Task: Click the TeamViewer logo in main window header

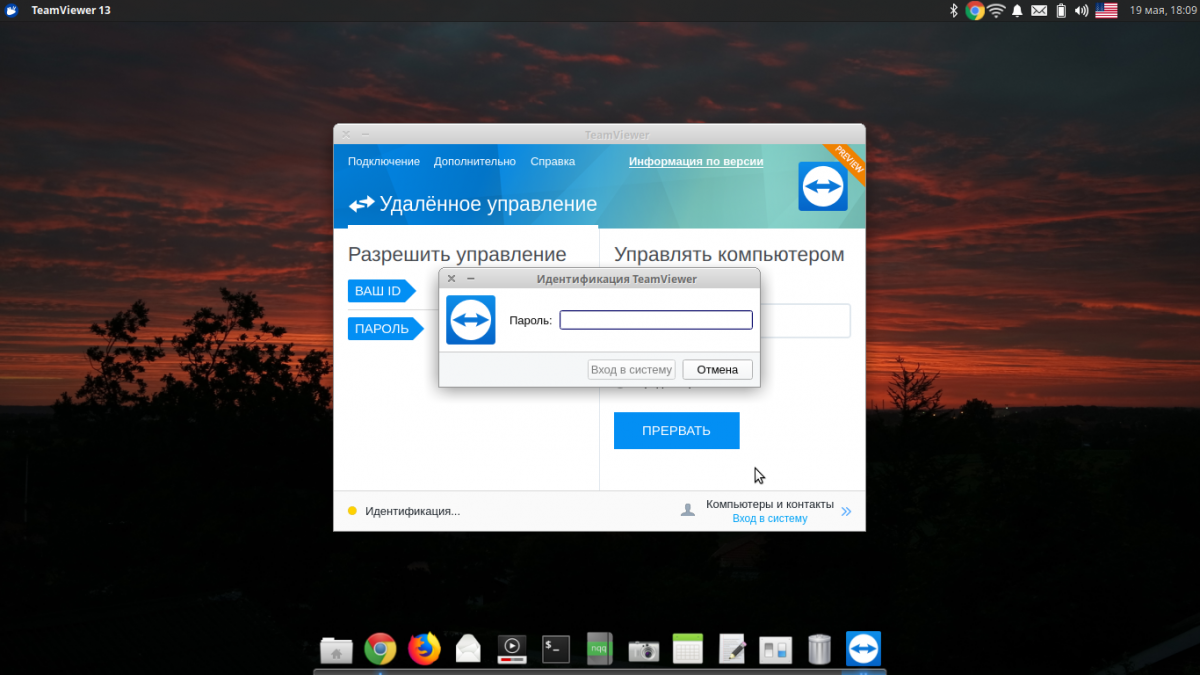Action: (x=822, y=186)
